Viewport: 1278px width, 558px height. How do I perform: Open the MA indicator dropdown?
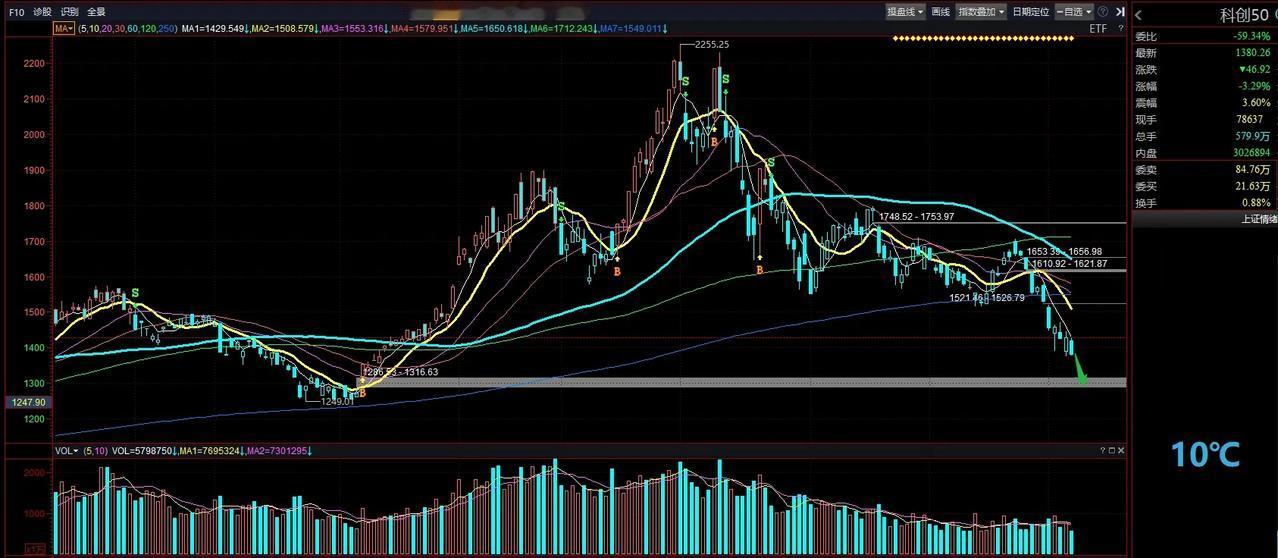point(64,29)
